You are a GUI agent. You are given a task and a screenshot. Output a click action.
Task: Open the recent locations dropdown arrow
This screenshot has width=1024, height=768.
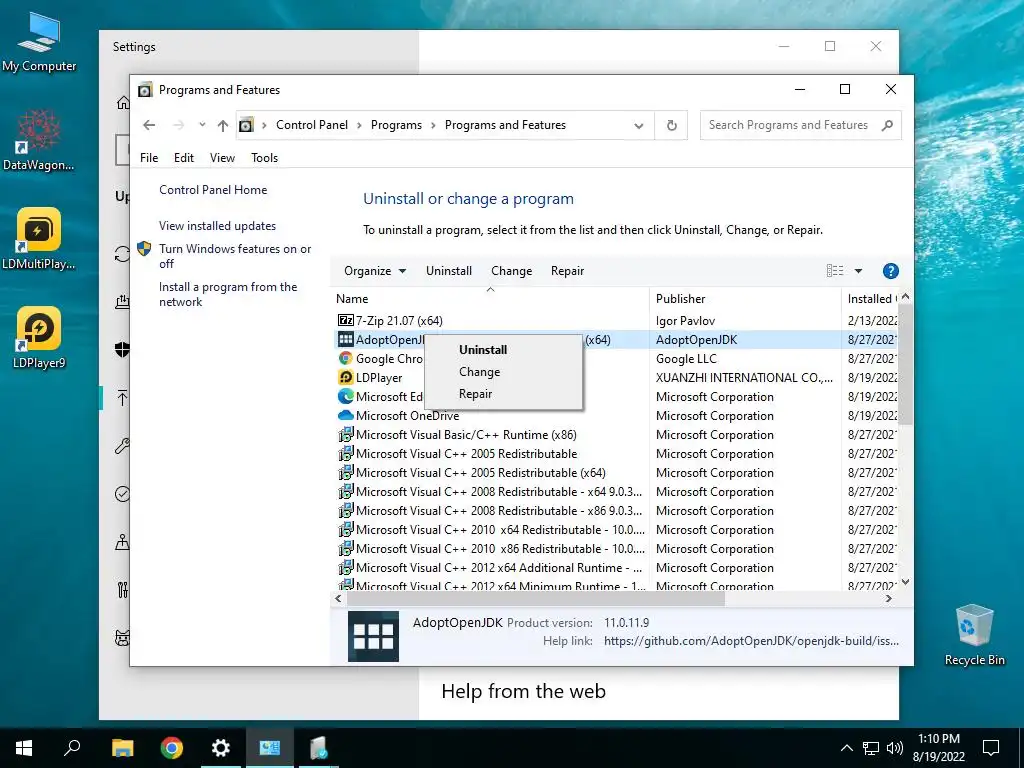202,125
